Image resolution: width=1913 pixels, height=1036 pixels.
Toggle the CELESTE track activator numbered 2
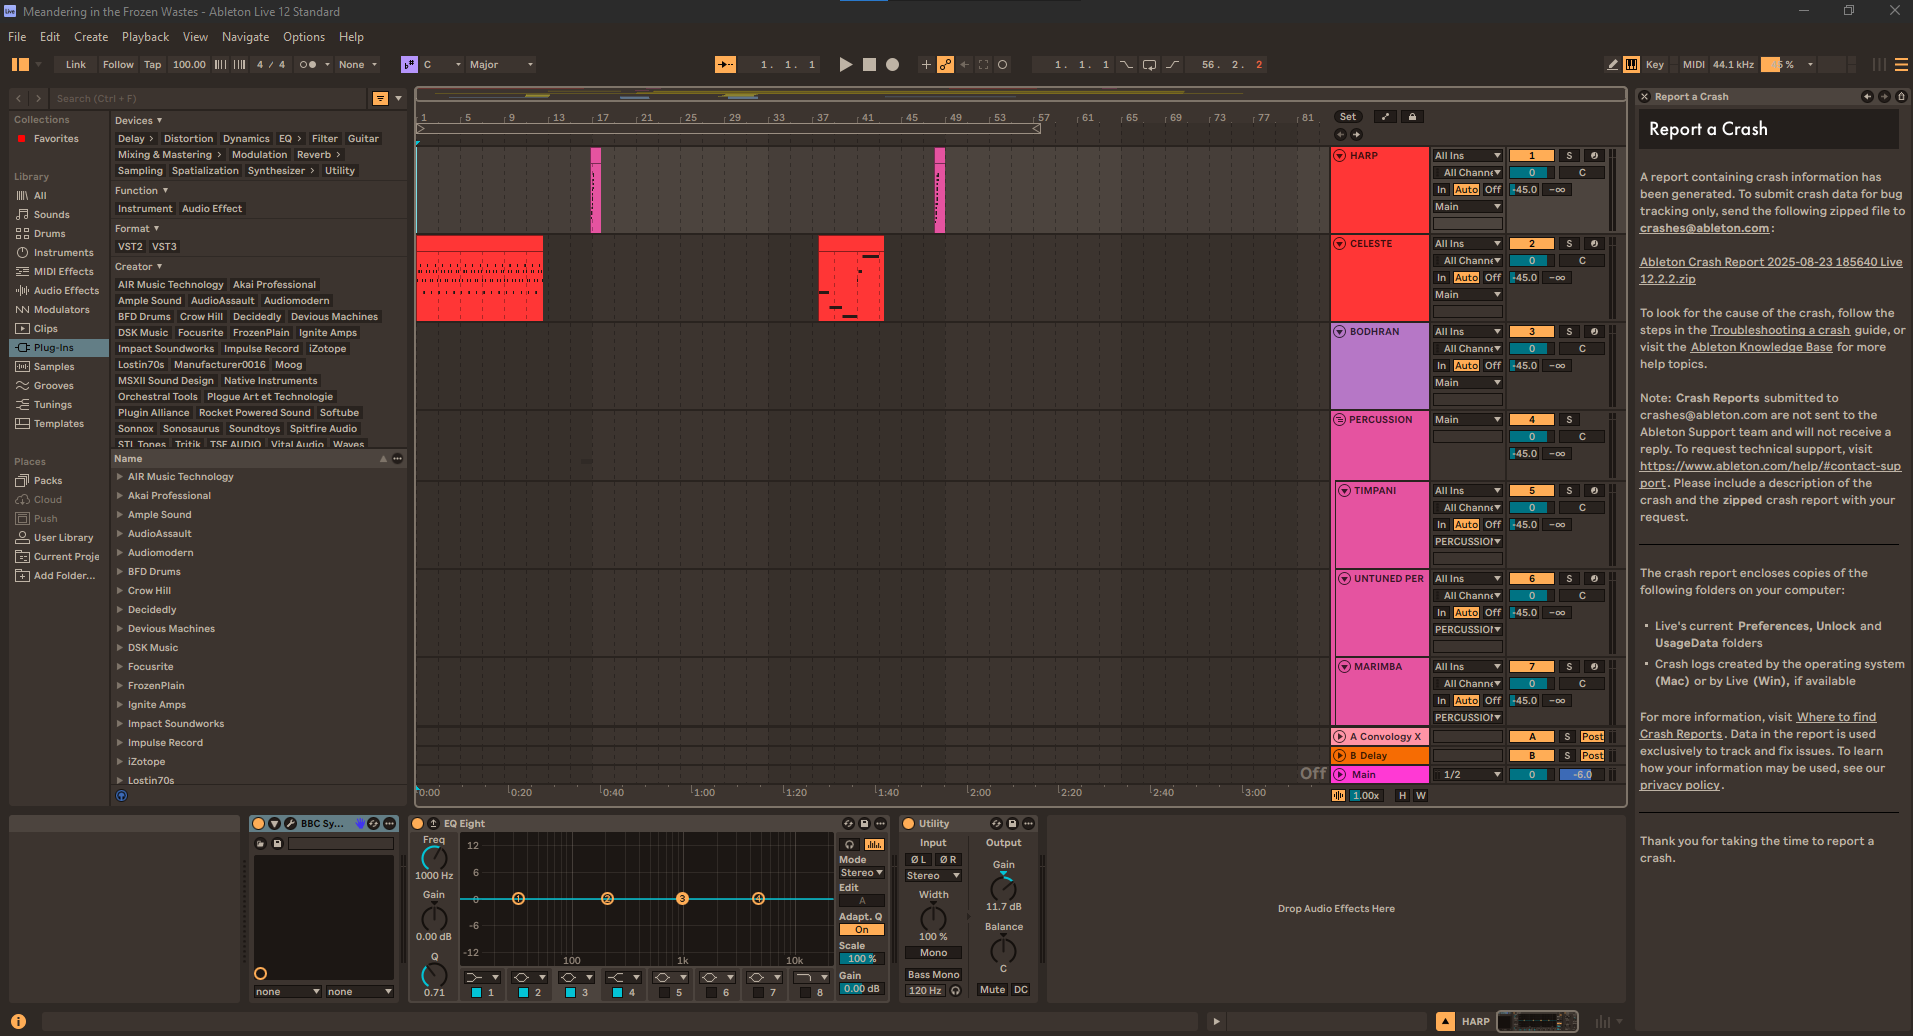(1531, 244)
